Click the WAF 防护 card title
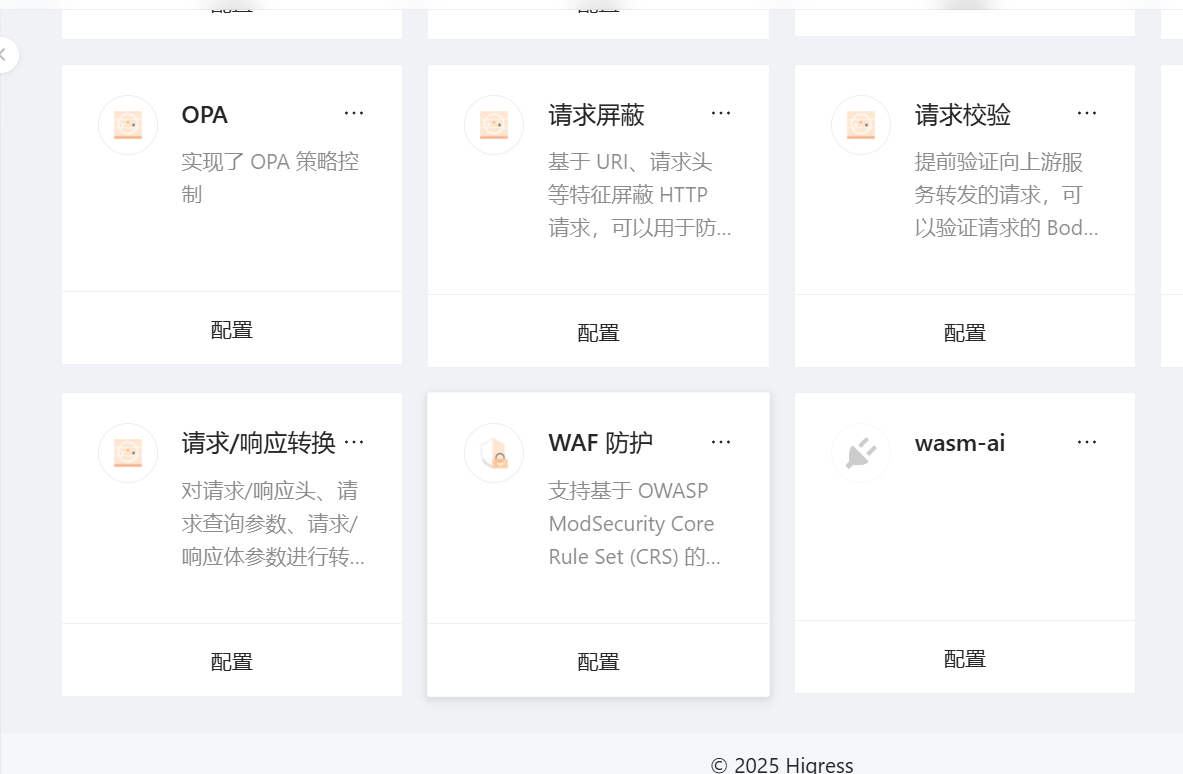Image resolution: width=1183 pixels, height=774 pixels. pos(600,443)
